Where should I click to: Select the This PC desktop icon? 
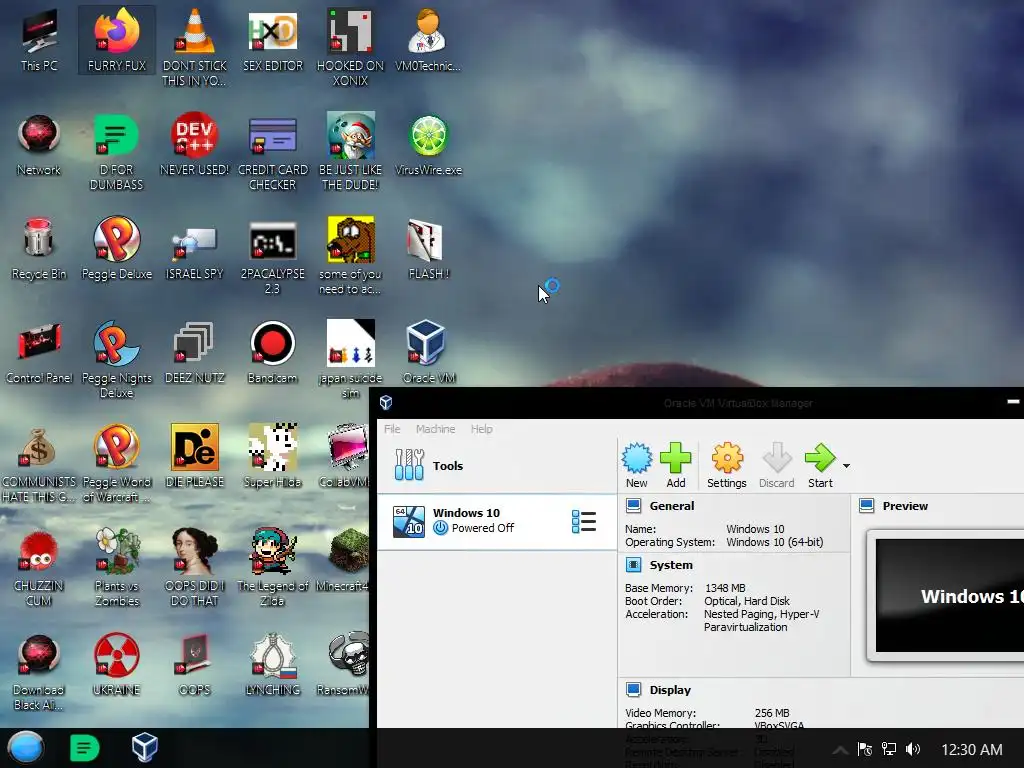(39, 40)
